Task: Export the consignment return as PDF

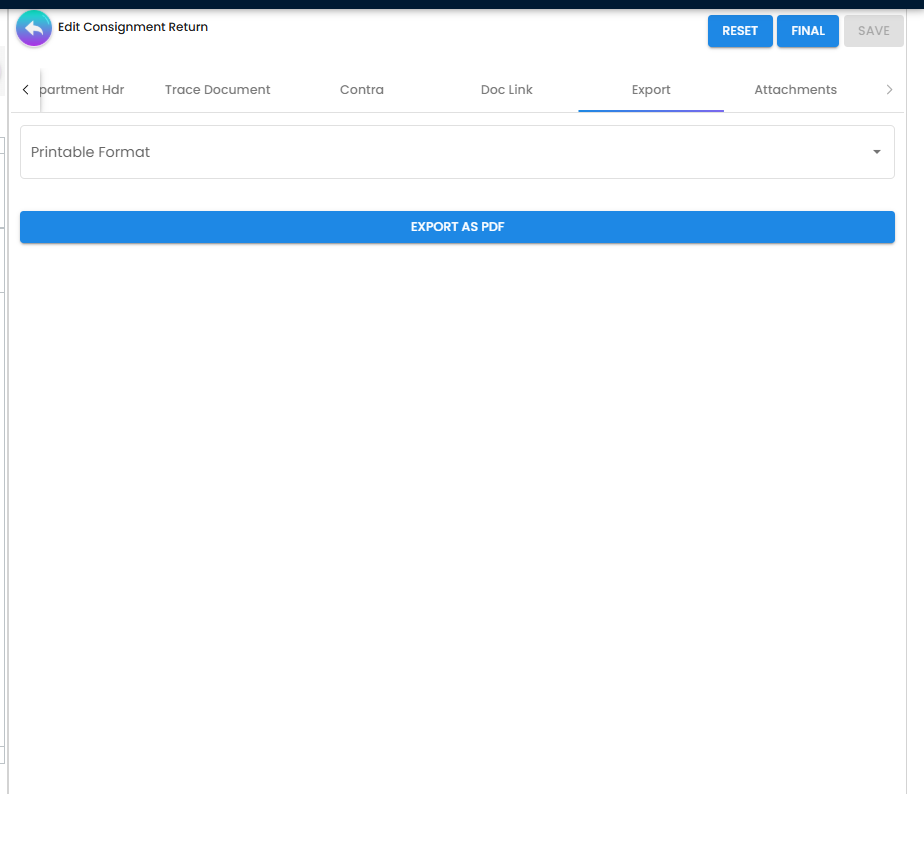Action: (457, 227)
